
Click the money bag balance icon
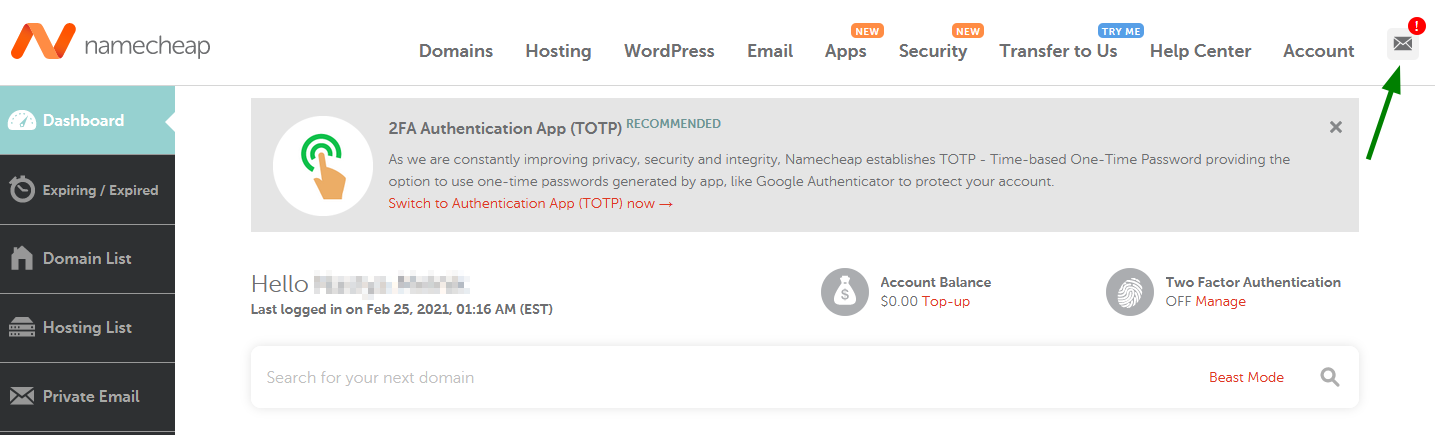click(x=845, y=292)
